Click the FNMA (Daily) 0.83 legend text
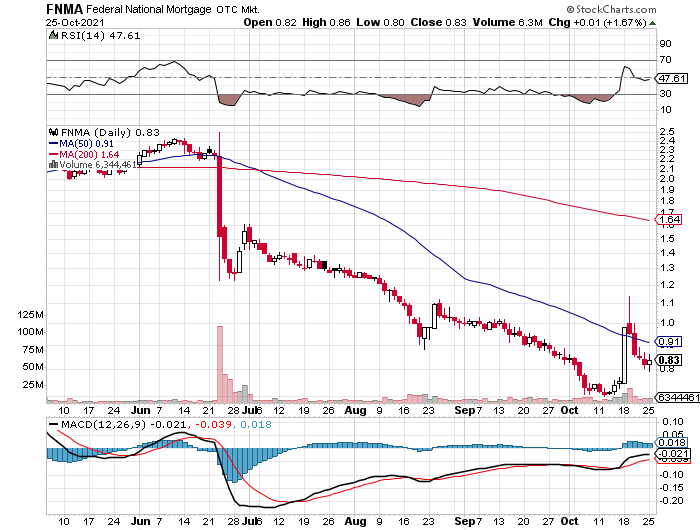 point(110,132)
